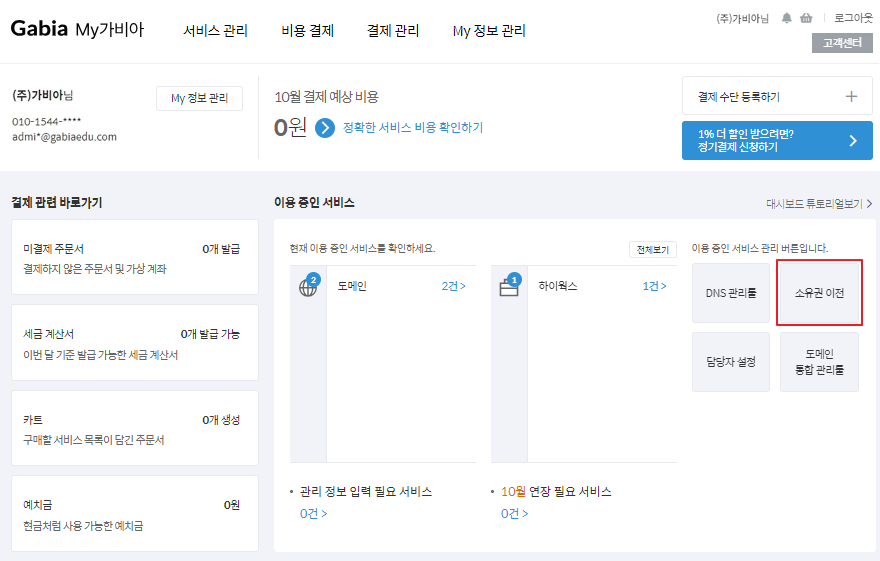
Task: Click the Hiworks briefcase icon
Action: coord(509,288)
